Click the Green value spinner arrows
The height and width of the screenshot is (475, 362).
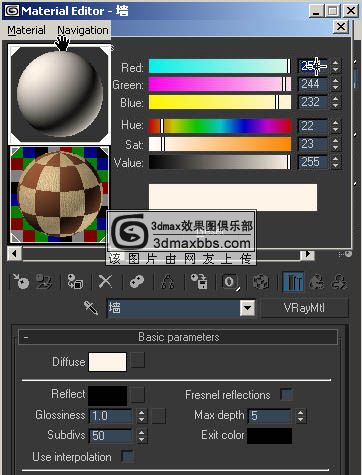pyautogui.click(x=335, y=84)
